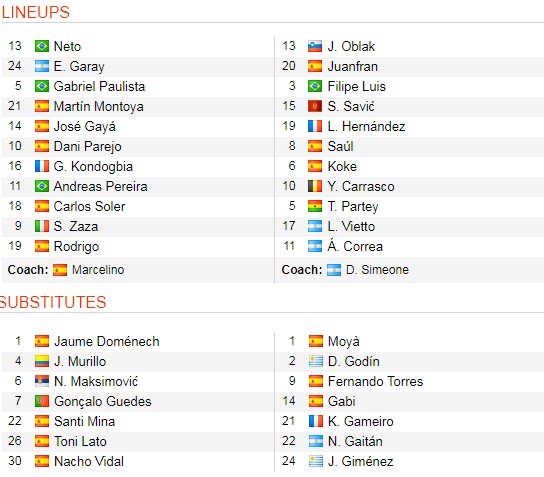Click the Italy flag next to S. Zaza
Image resolution: width=544 pixels, height=477 pixels.
42,226
